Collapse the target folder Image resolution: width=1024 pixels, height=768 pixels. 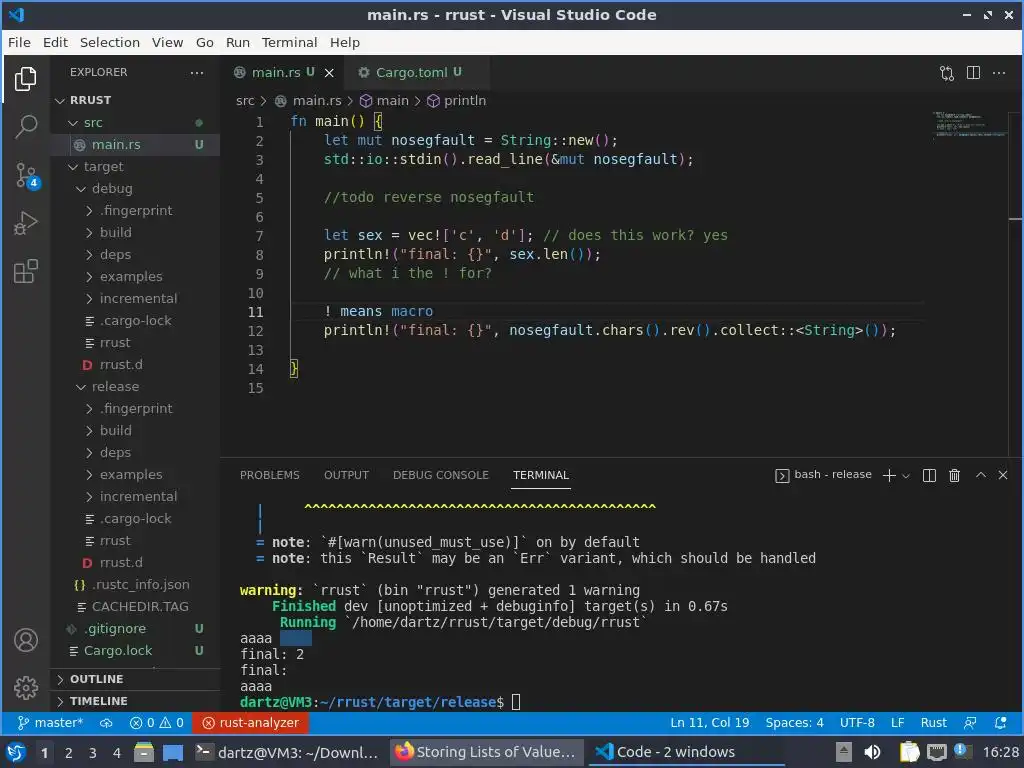pos(135,167)
